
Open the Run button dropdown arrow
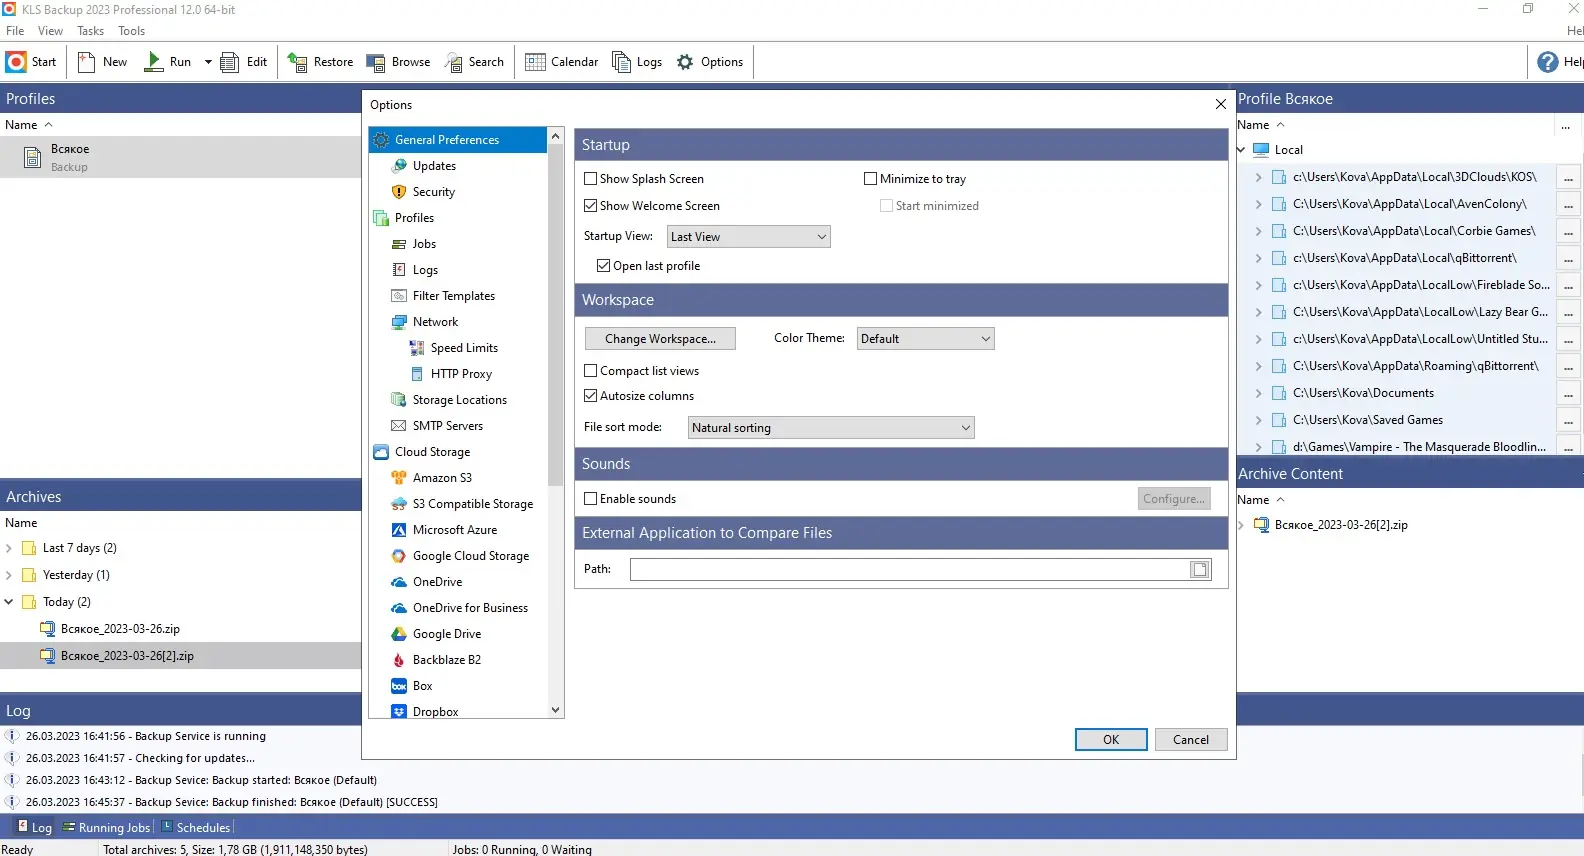click(x=208, y=62)
